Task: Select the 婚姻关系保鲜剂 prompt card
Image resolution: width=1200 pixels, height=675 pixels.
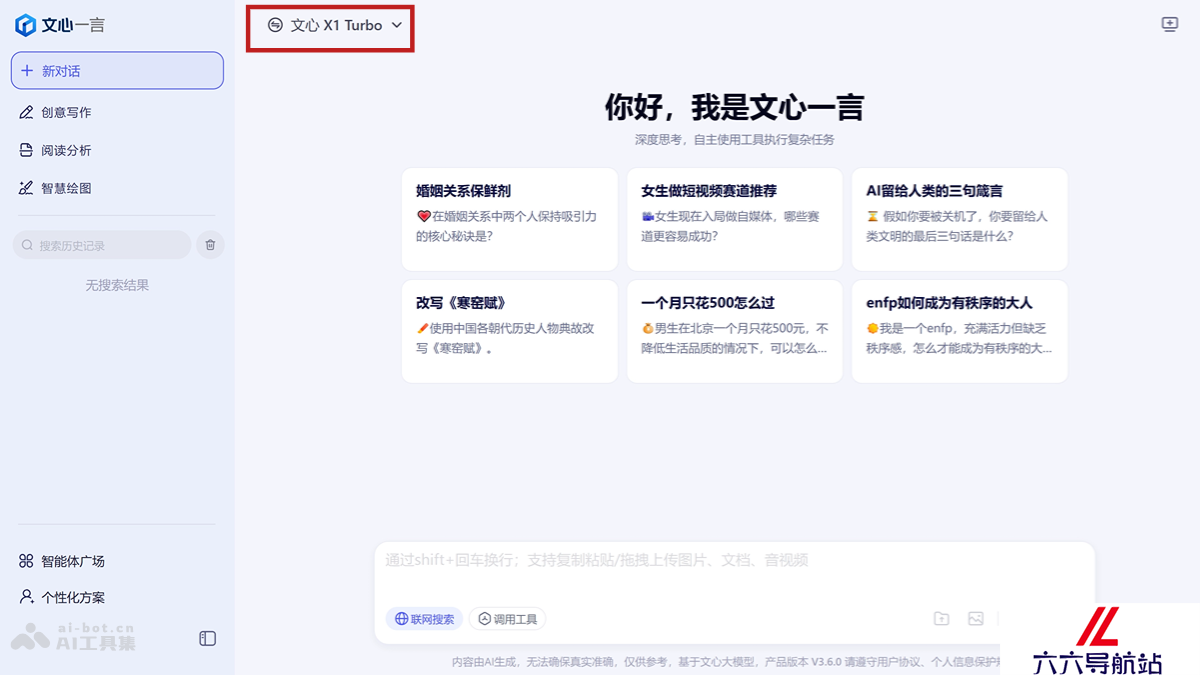Action: point(510,219)
